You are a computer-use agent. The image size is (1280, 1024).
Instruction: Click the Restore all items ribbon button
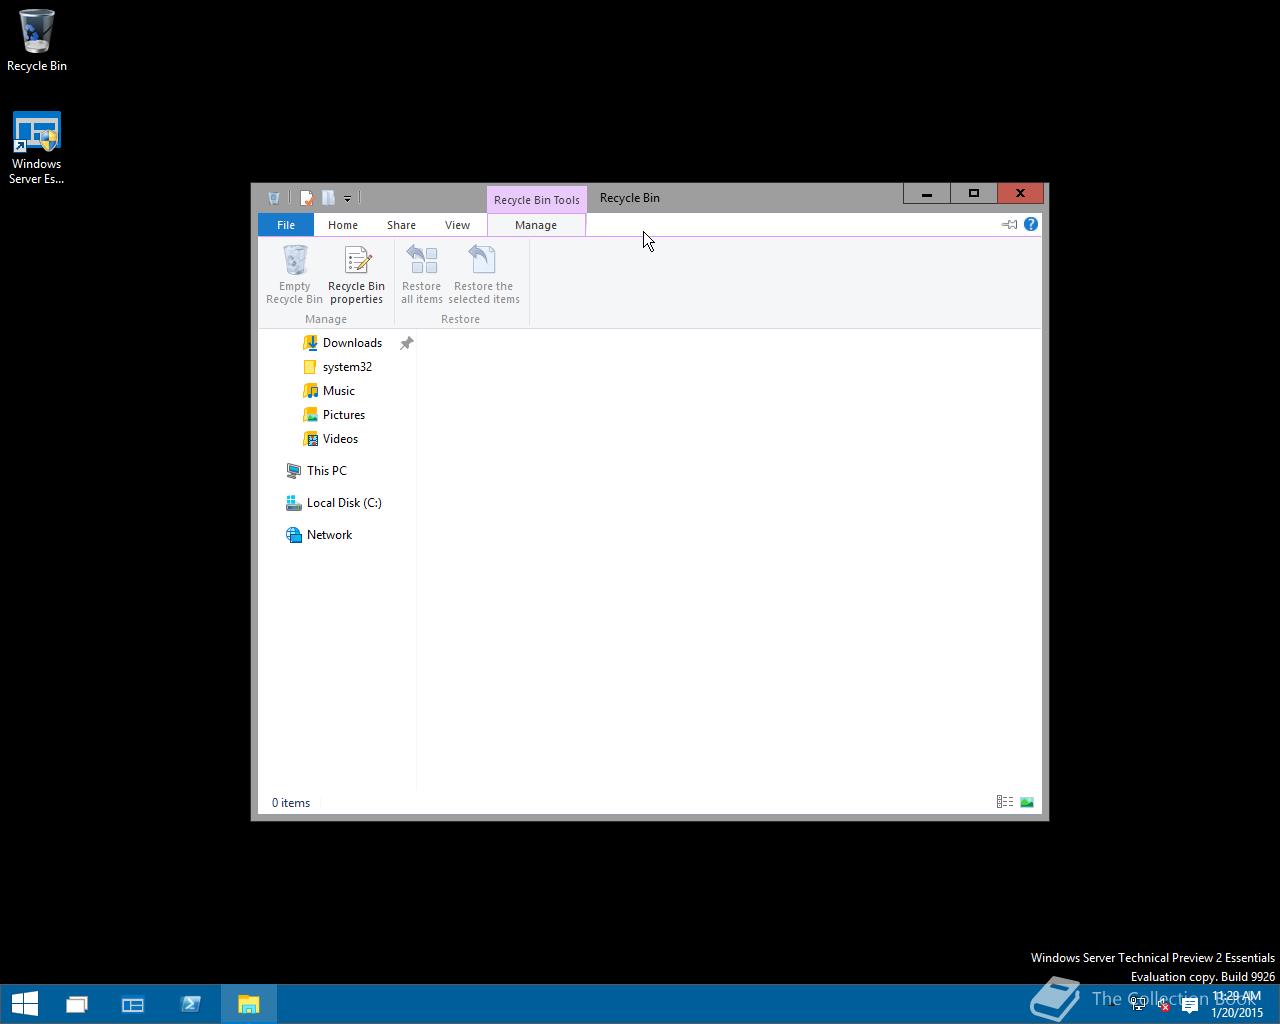pos(421,275)
